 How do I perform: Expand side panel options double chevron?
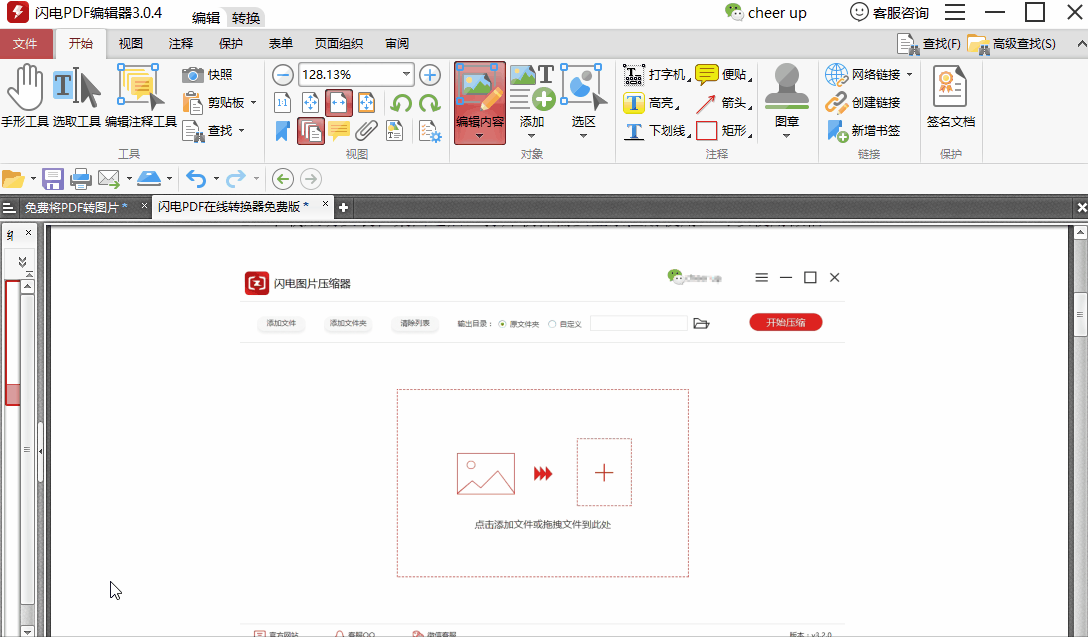click(22, 262)
